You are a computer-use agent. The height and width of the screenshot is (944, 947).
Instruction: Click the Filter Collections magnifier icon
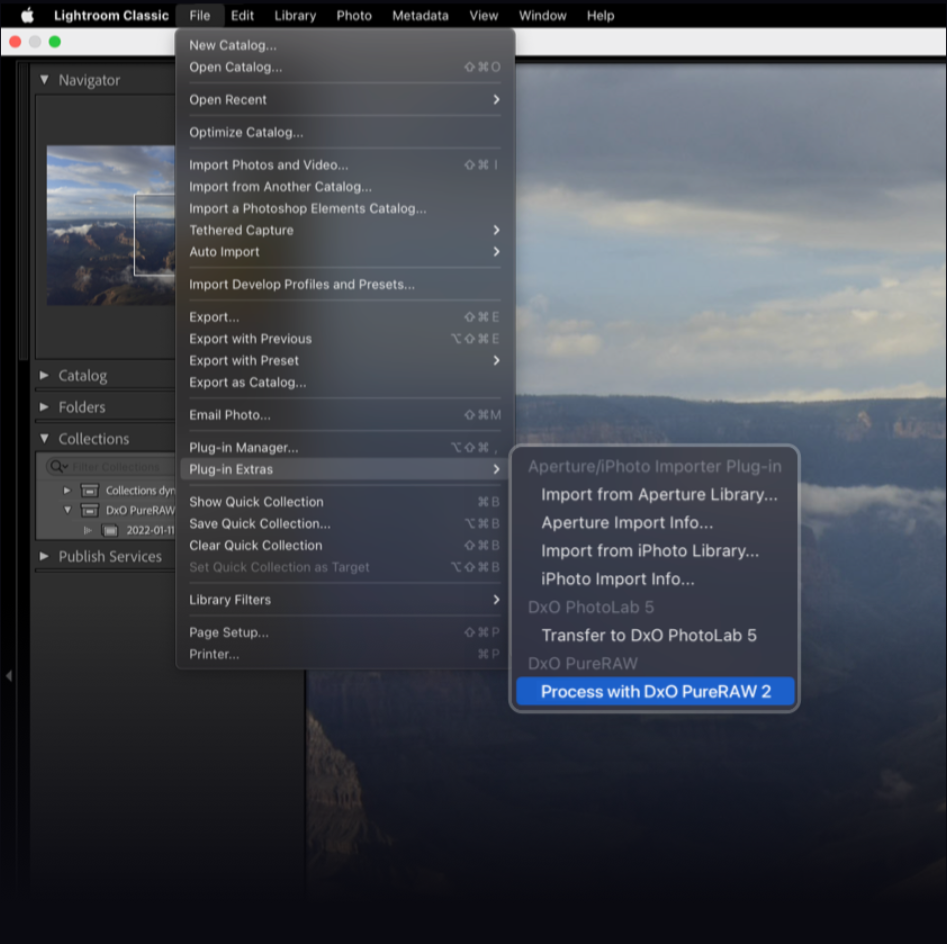coord(58,467)
